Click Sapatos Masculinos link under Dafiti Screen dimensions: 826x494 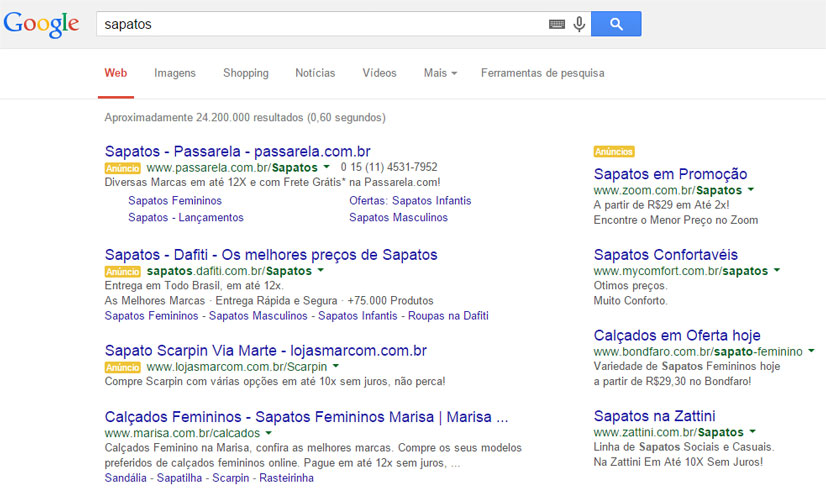point(258,315)
